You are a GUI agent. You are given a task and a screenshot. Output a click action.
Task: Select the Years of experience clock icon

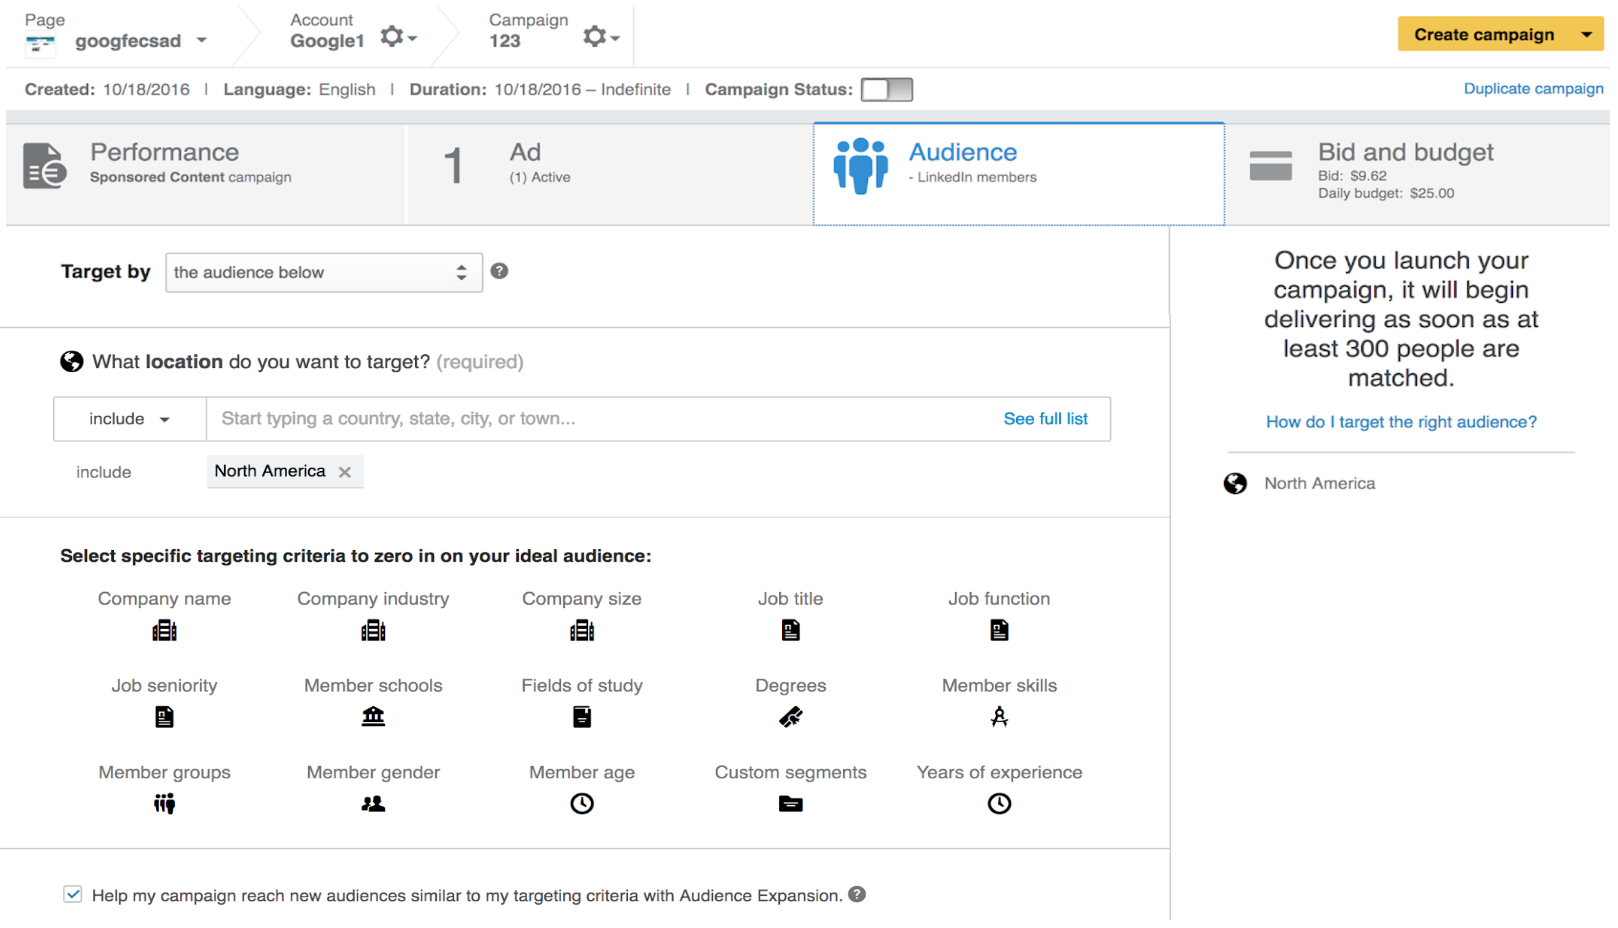(x=998, y=804)
